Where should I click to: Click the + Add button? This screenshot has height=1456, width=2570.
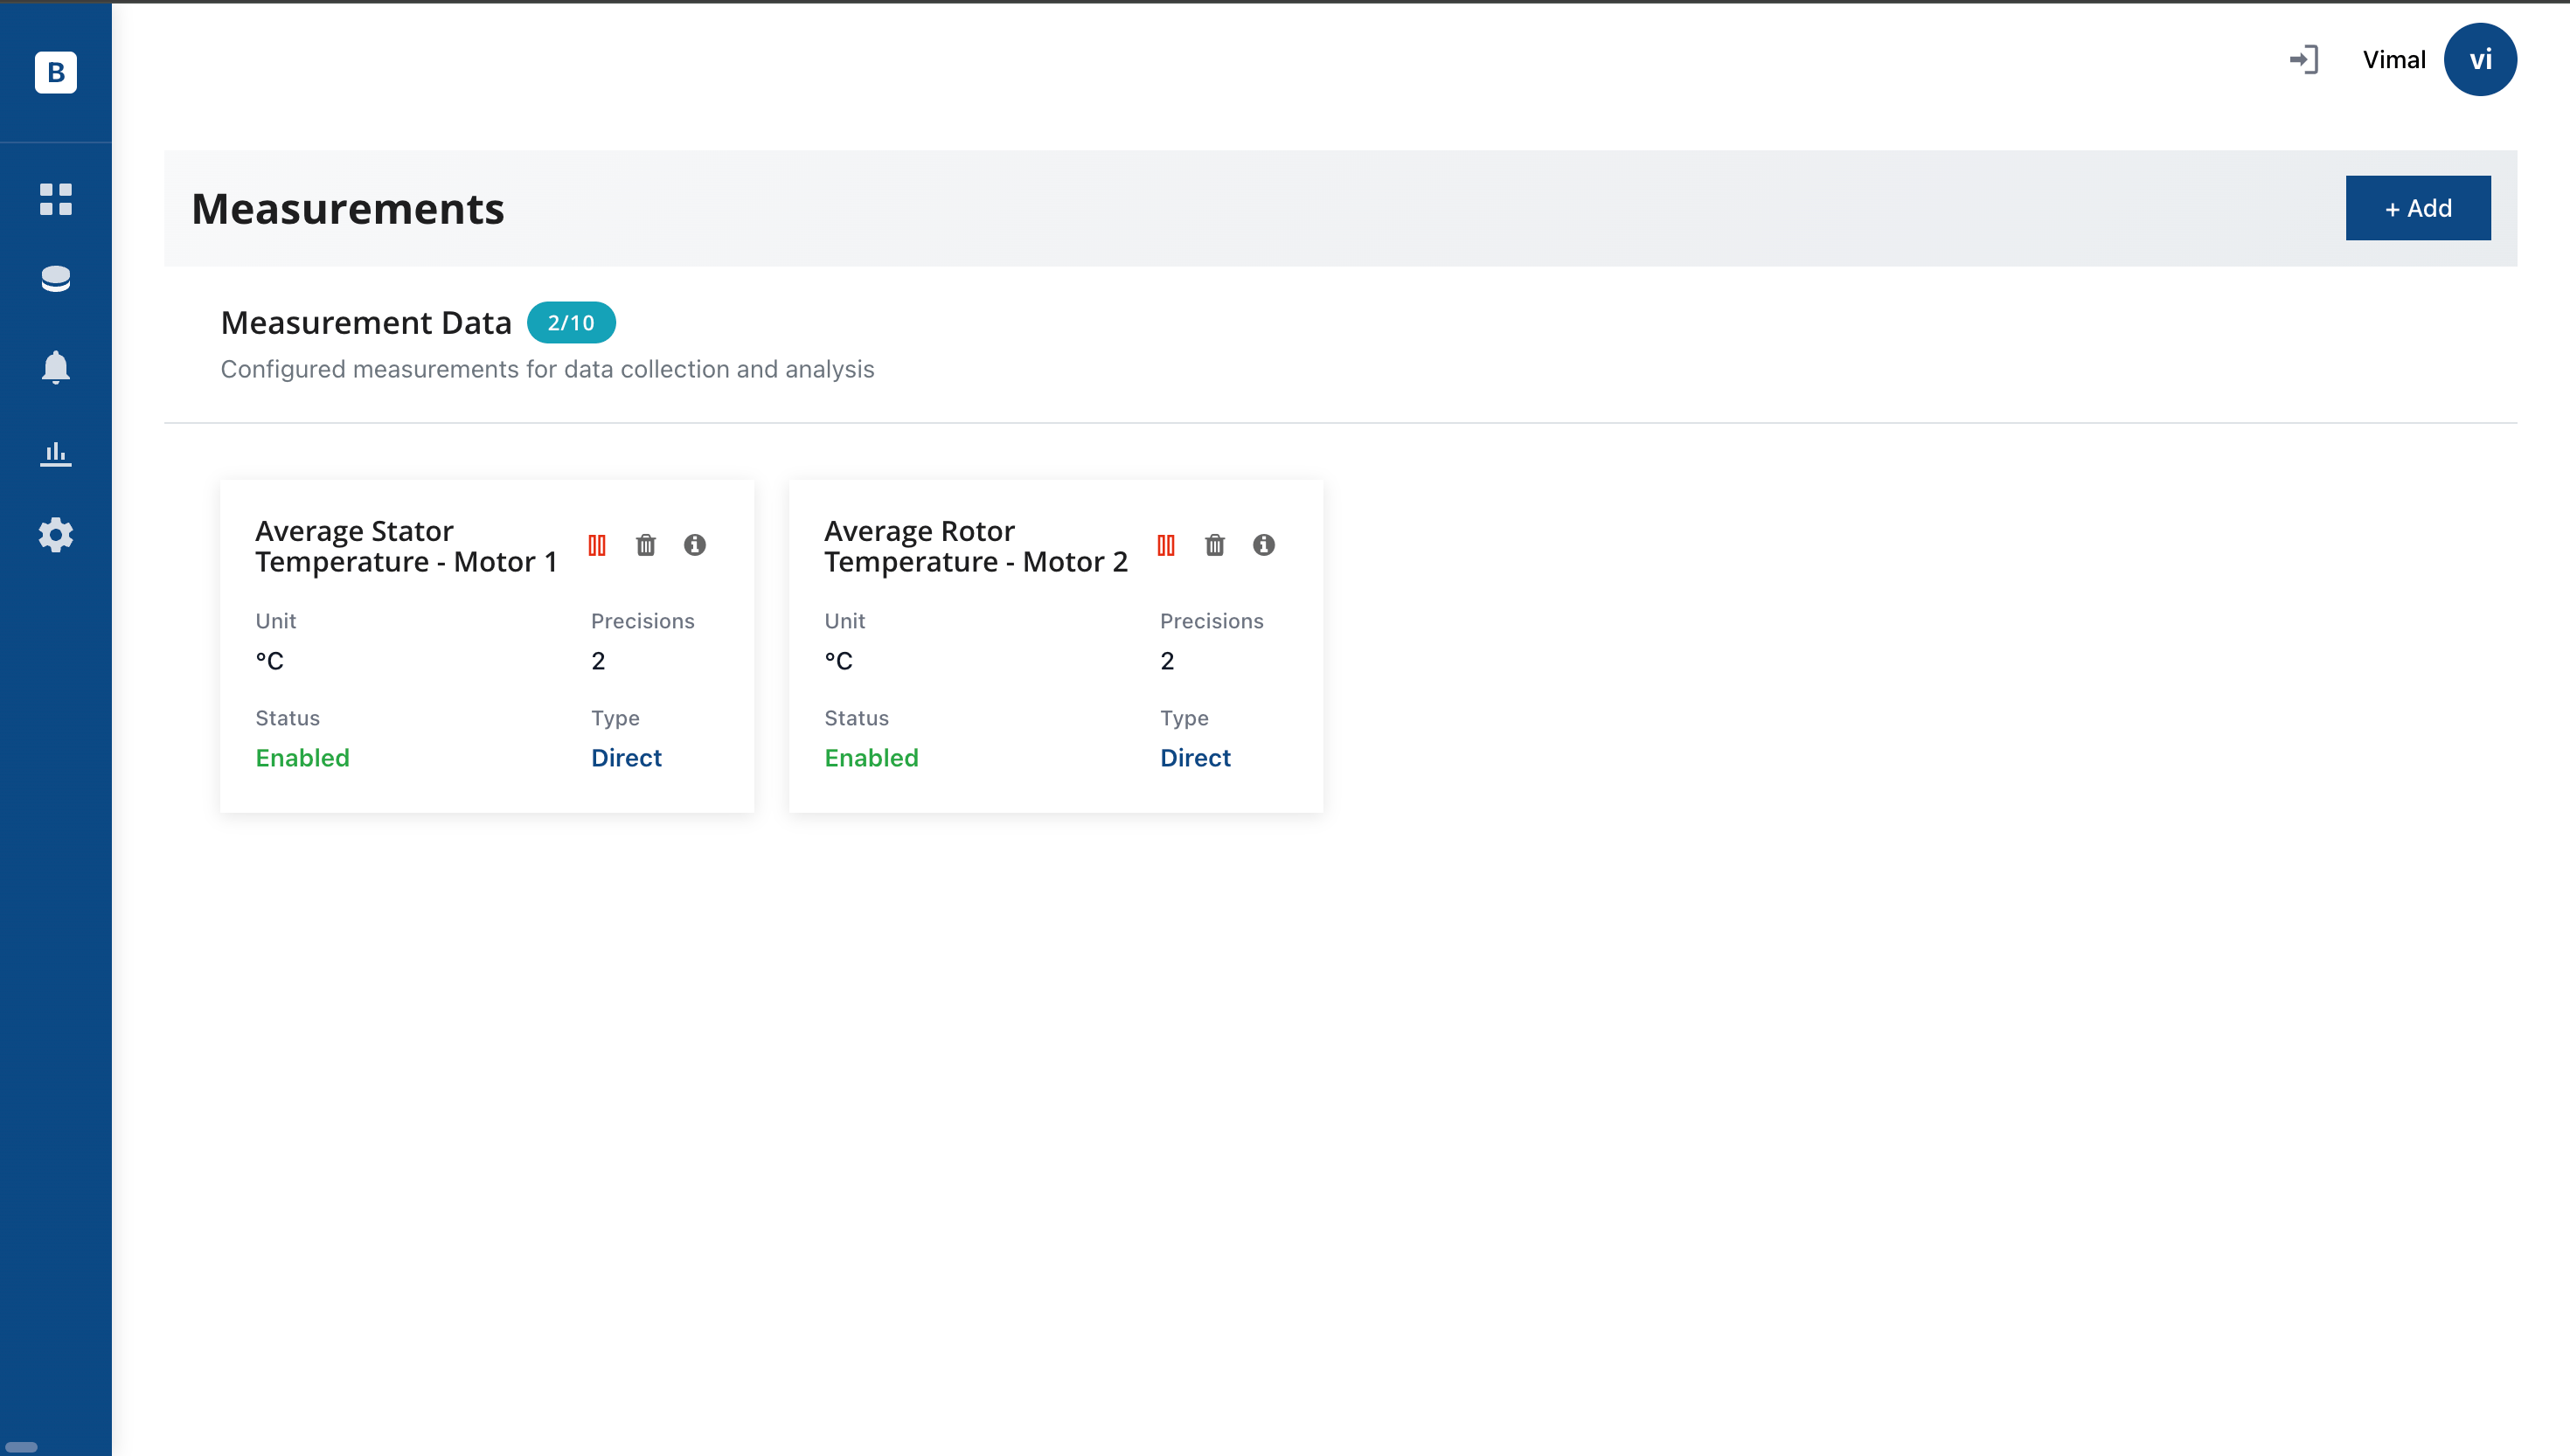[x=2417, y=208]
